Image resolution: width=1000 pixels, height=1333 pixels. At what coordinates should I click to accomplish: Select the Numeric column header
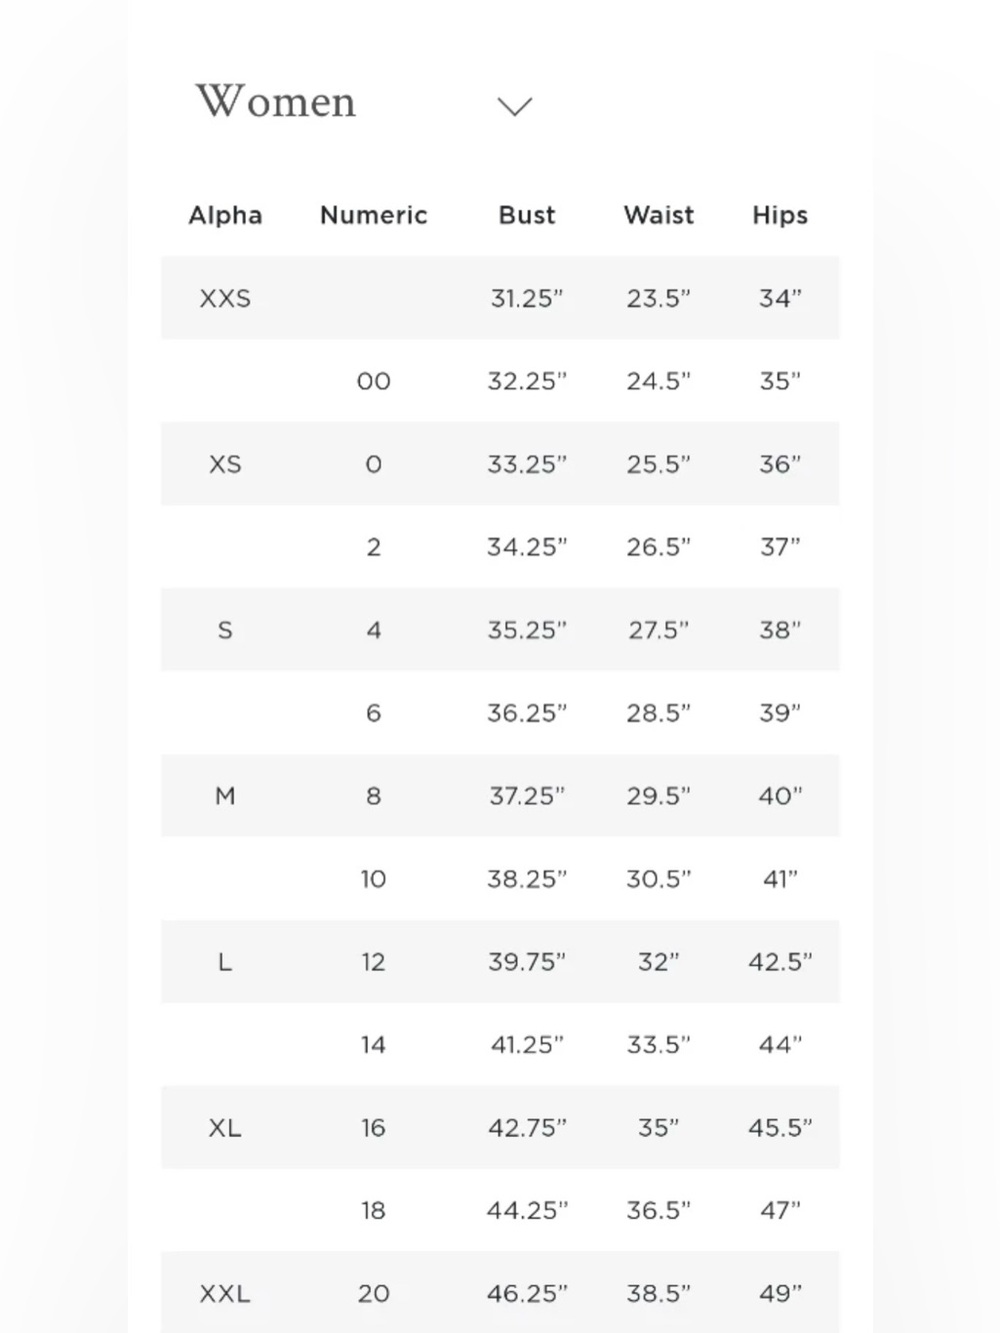(x=373, y=215)
